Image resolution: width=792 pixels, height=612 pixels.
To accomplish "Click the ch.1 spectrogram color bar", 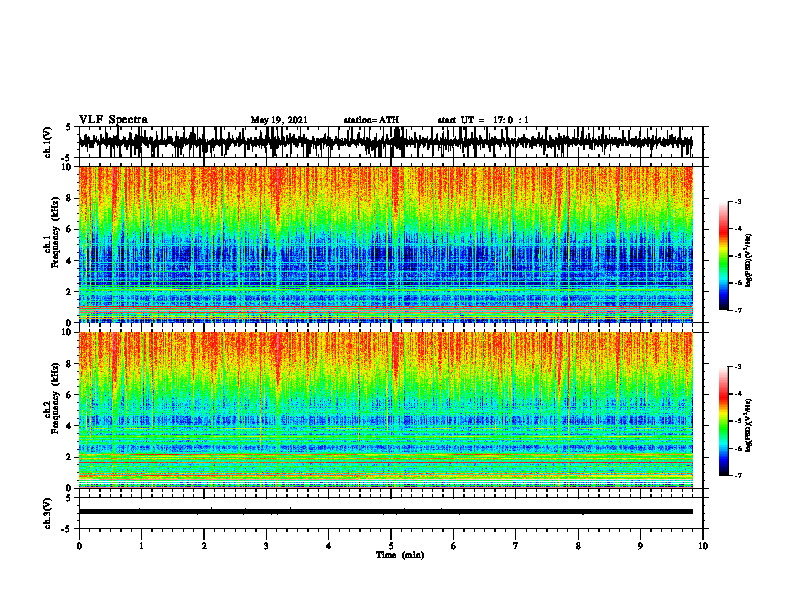I will [723, 256].
